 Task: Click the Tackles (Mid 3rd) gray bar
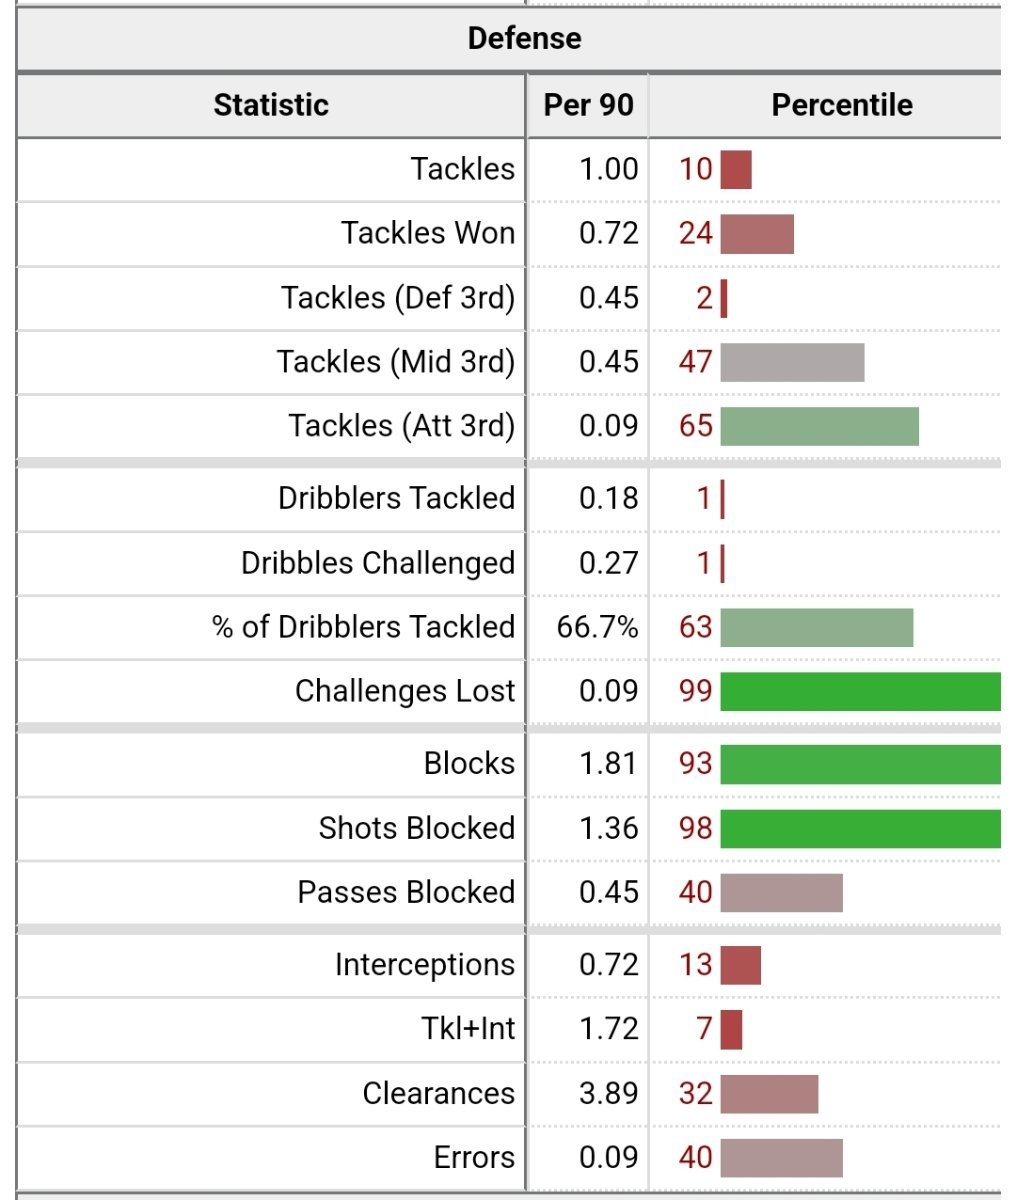click(x=792, y=362)
